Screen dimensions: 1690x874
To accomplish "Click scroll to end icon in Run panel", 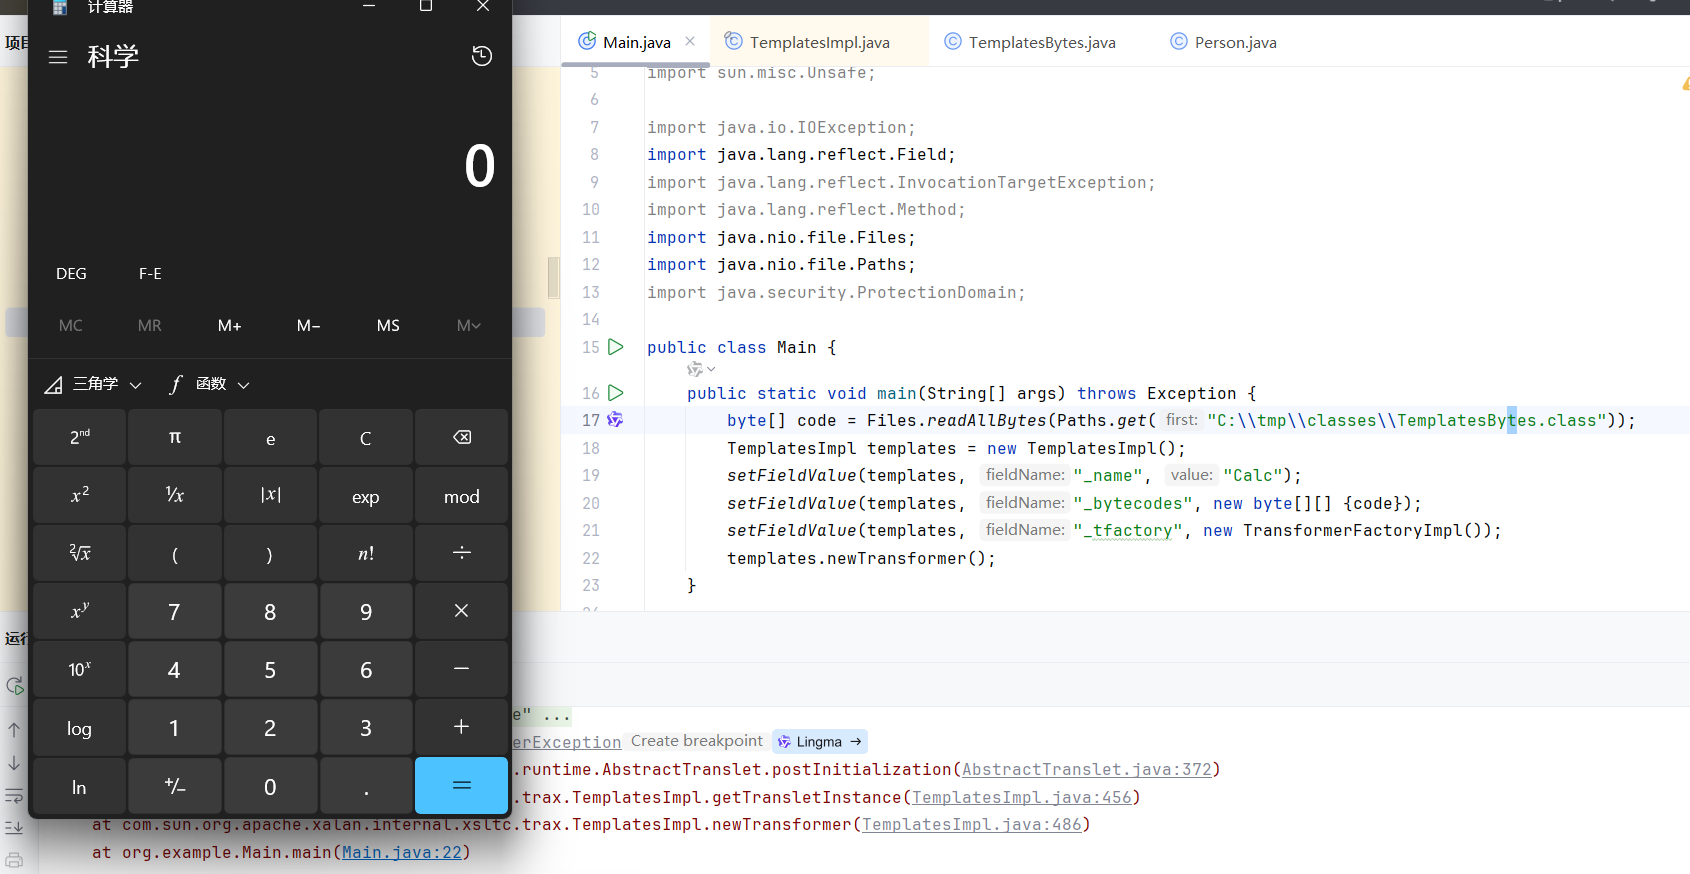I will 14,828.
